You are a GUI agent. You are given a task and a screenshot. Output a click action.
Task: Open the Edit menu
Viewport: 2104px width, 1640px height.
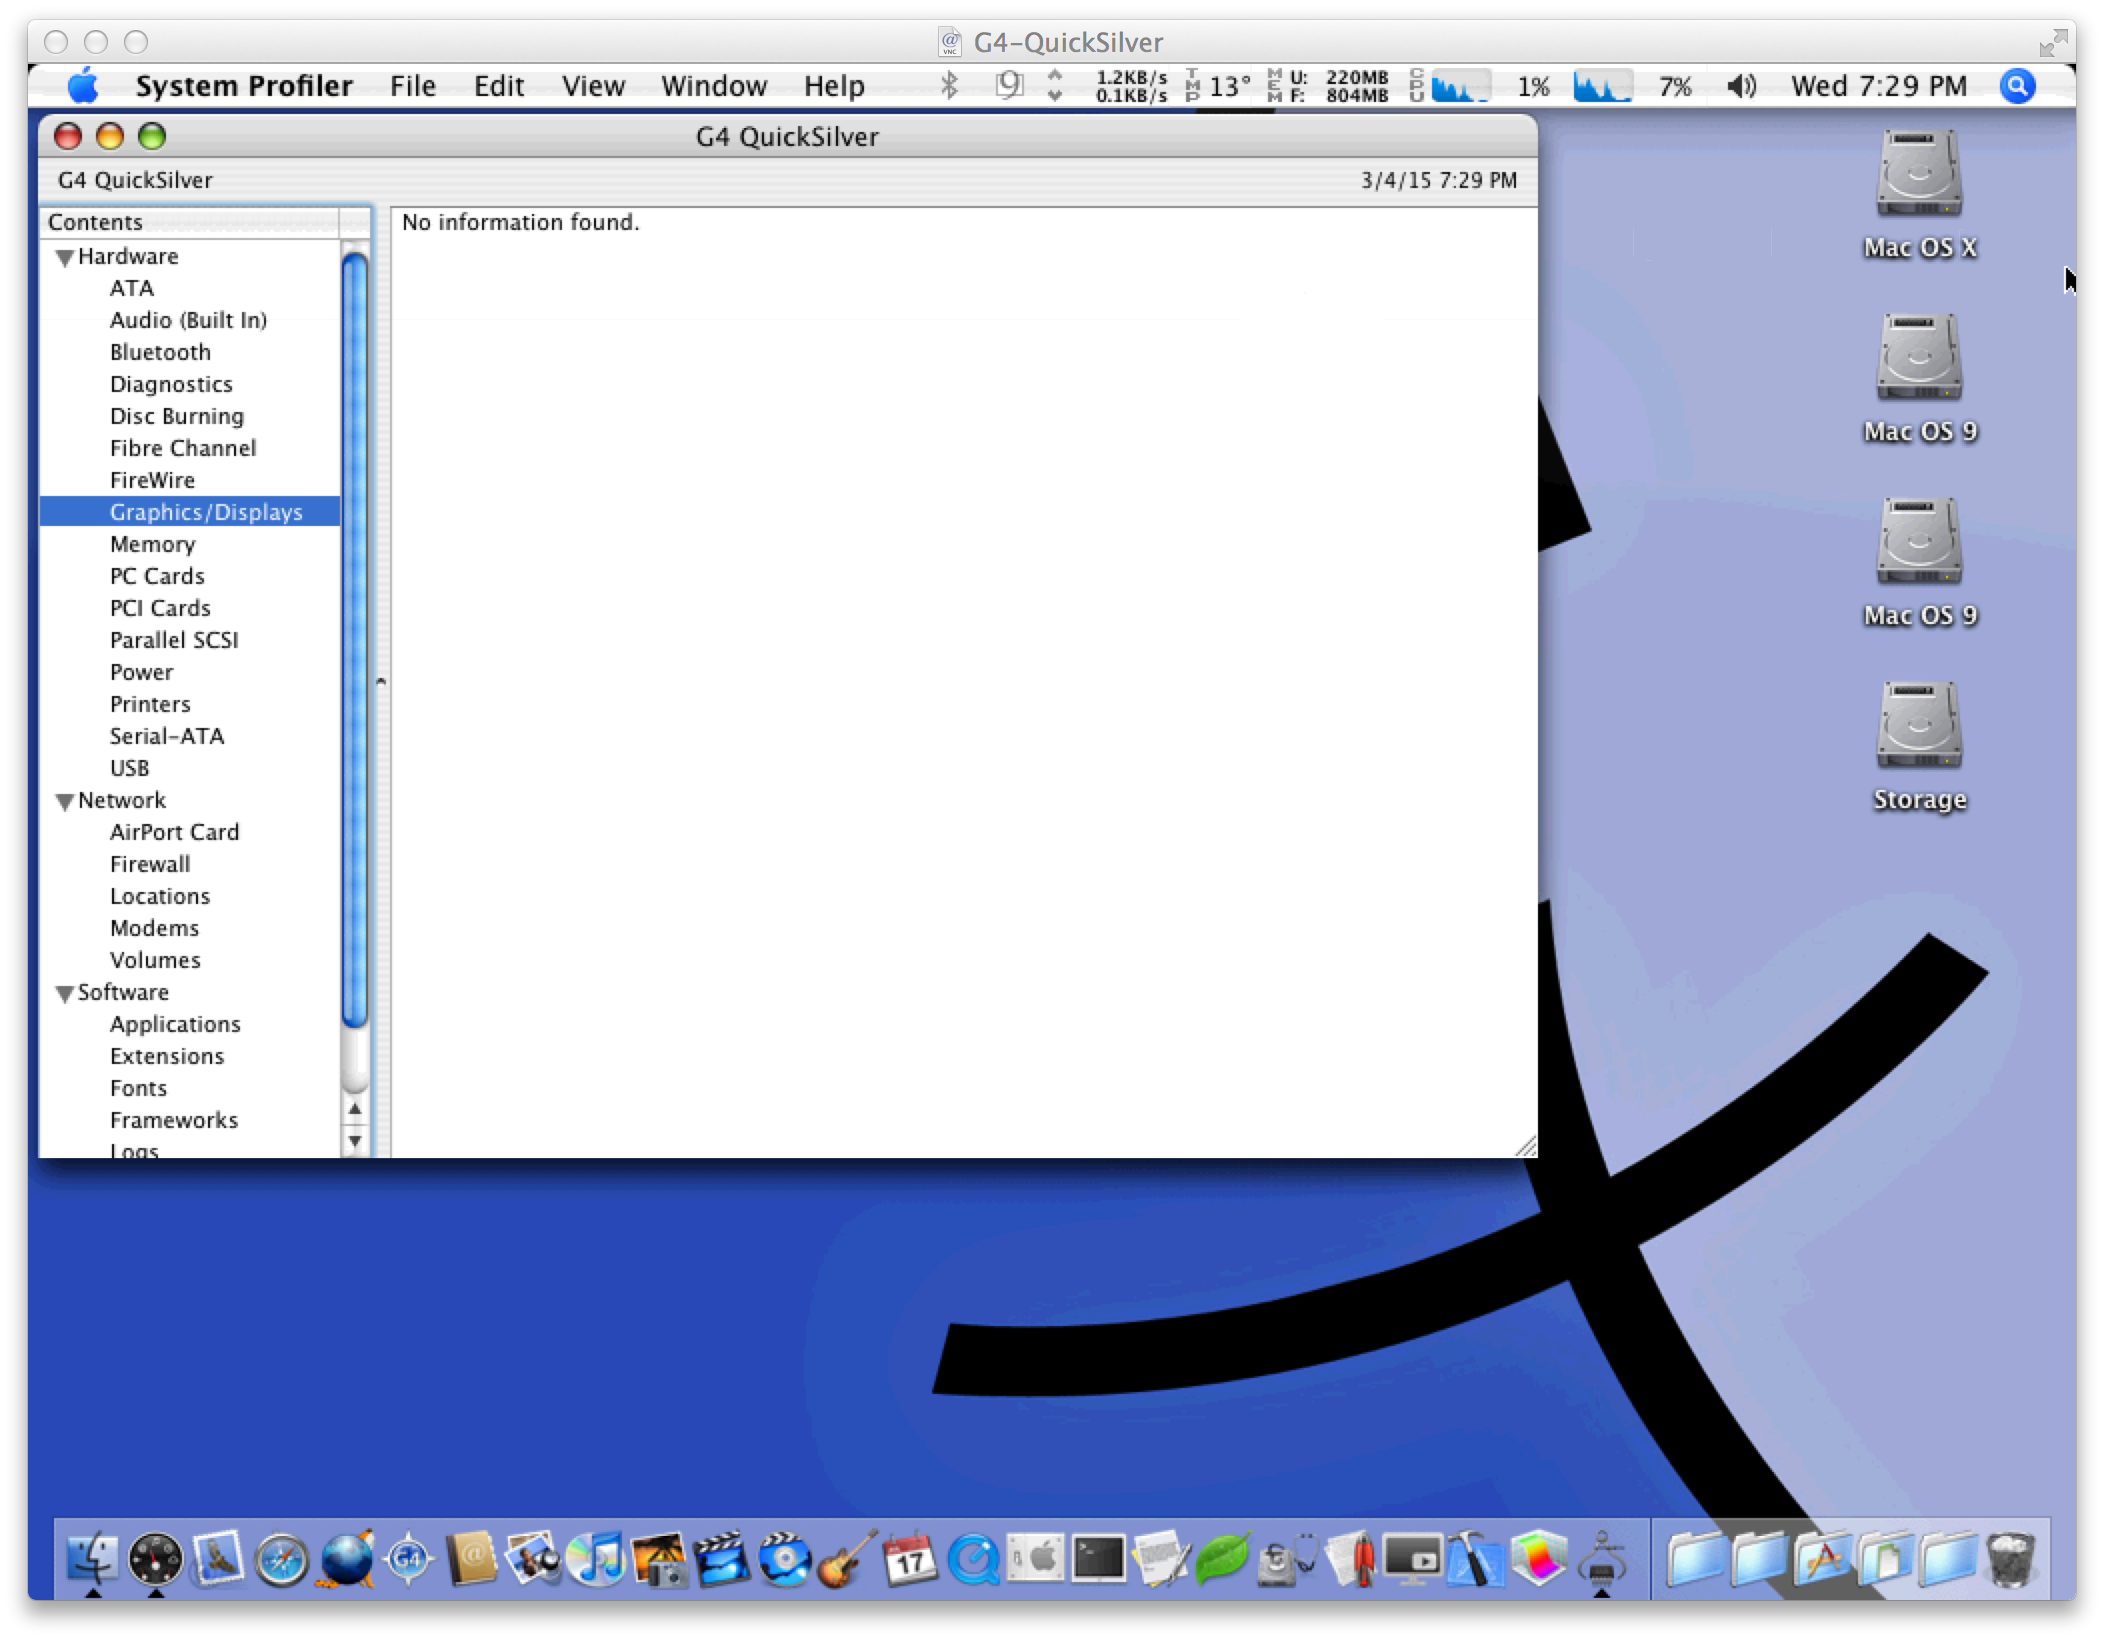click(x=498, y=86)
